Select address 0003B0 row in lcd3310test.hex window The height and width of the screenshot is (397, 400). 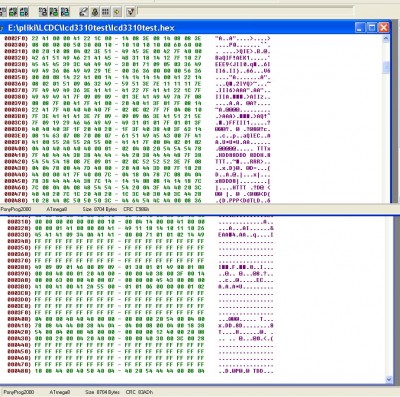coord(137,116)
